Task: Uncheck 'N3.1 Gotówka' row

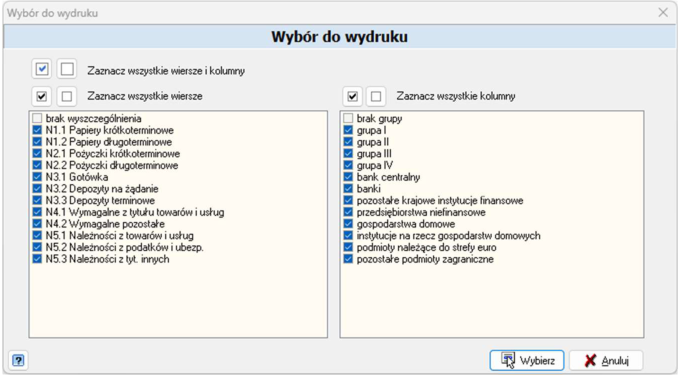Action: tap(37, 177)
